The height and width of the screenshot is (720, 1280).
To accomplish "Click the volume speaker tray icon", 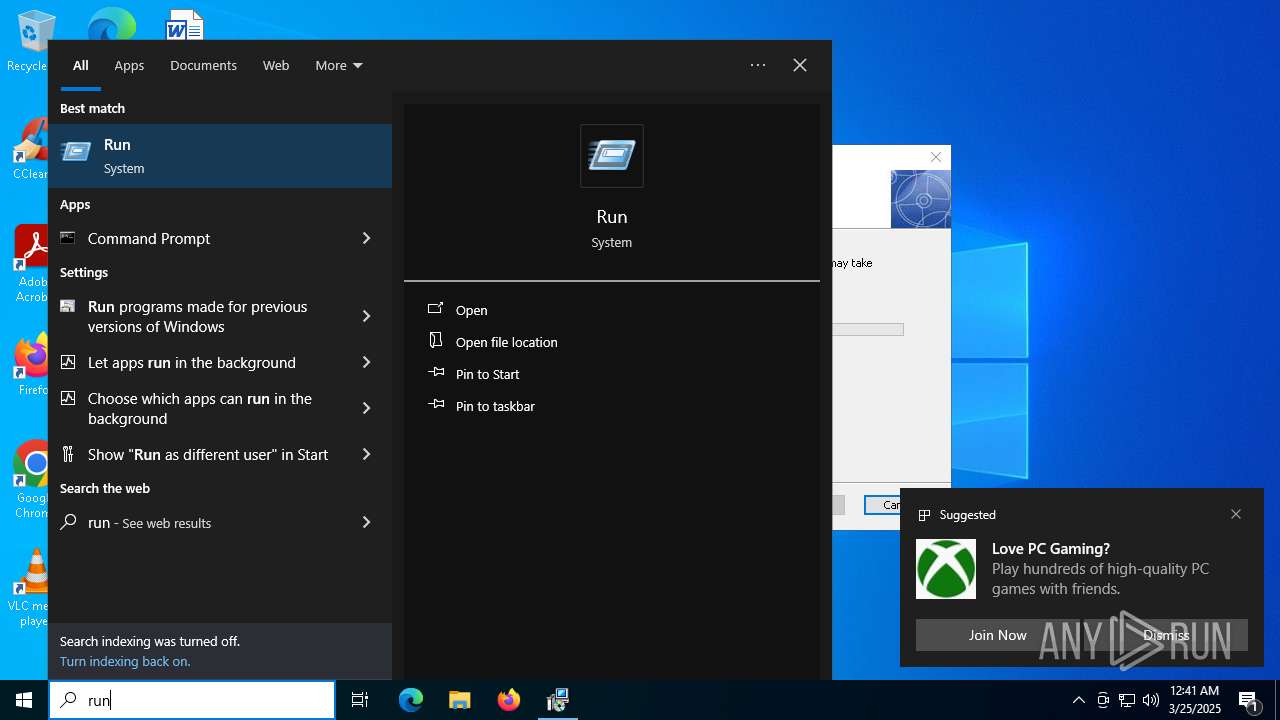I will coord(1151,700).
